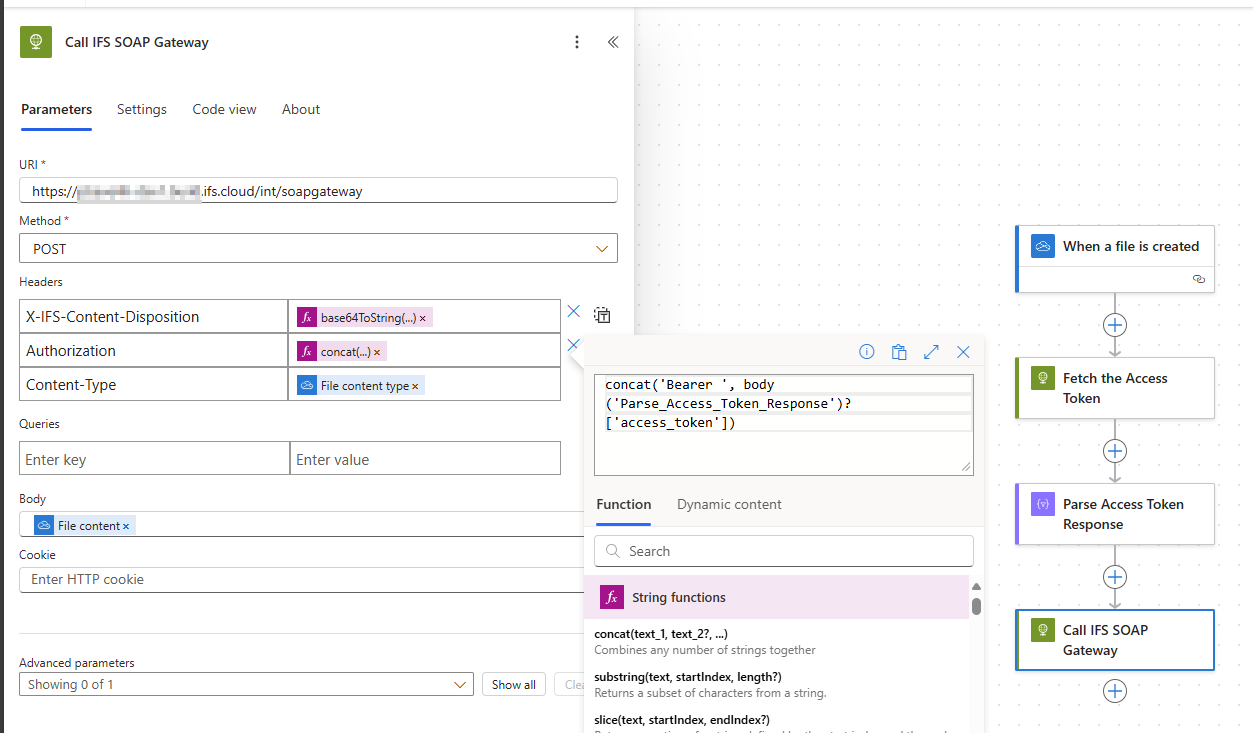Expand the Advanced parameters dropdown
The width and height of the screenshot is (1253, 733).
246,685
